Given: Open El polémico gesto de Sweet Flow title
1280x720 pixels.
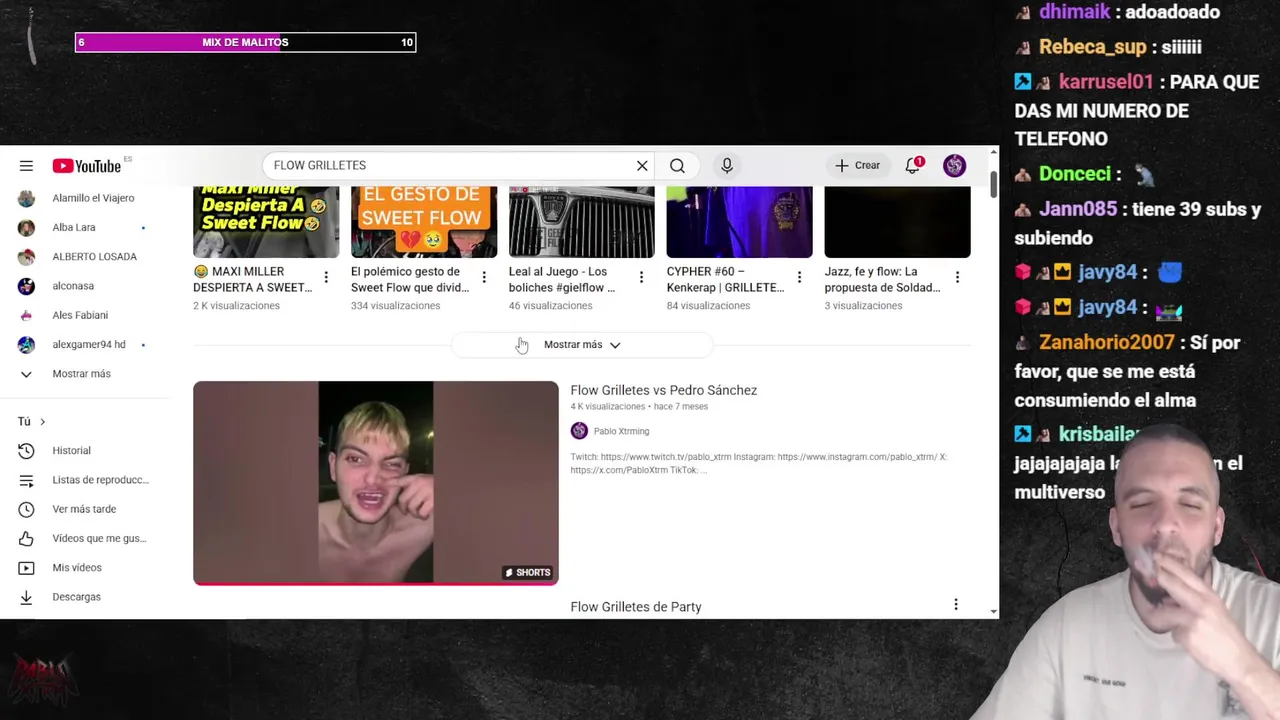Looking at the screenshot, I should click(x=410, y=280).
